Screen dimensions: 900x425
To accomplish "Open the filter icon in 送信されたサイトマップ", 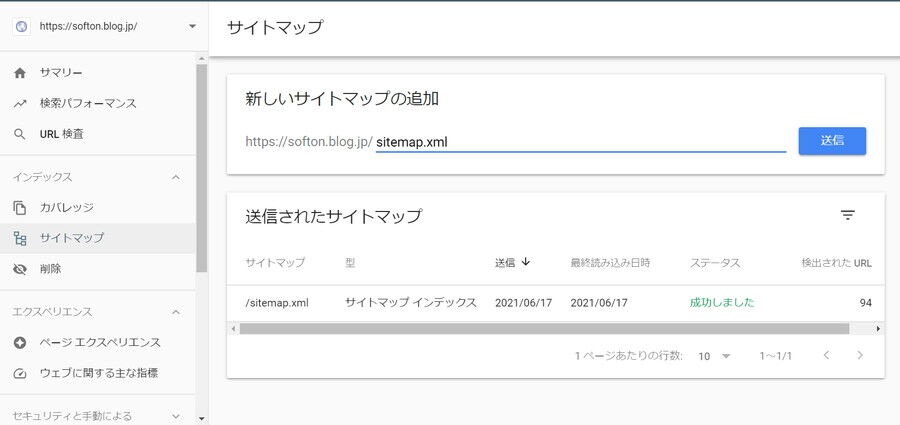I will click(848, 215).
